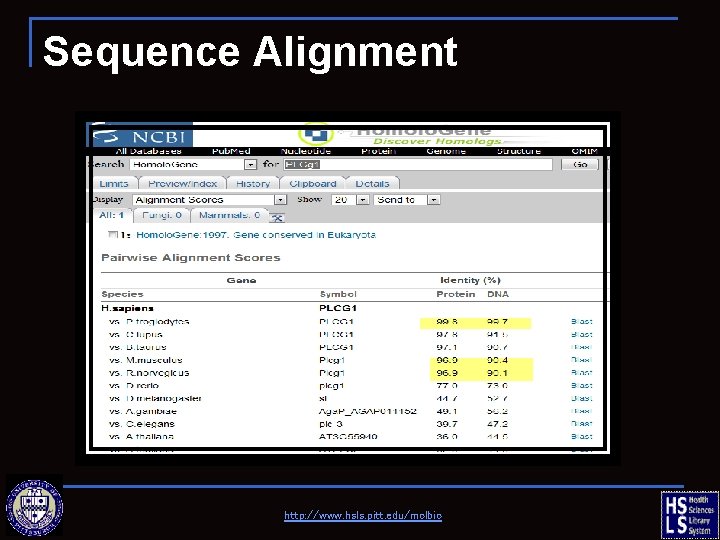This screenshot has height=540, width=720.
Task: Click the search field containing PLCg1
Action: [x=418, y=164]
